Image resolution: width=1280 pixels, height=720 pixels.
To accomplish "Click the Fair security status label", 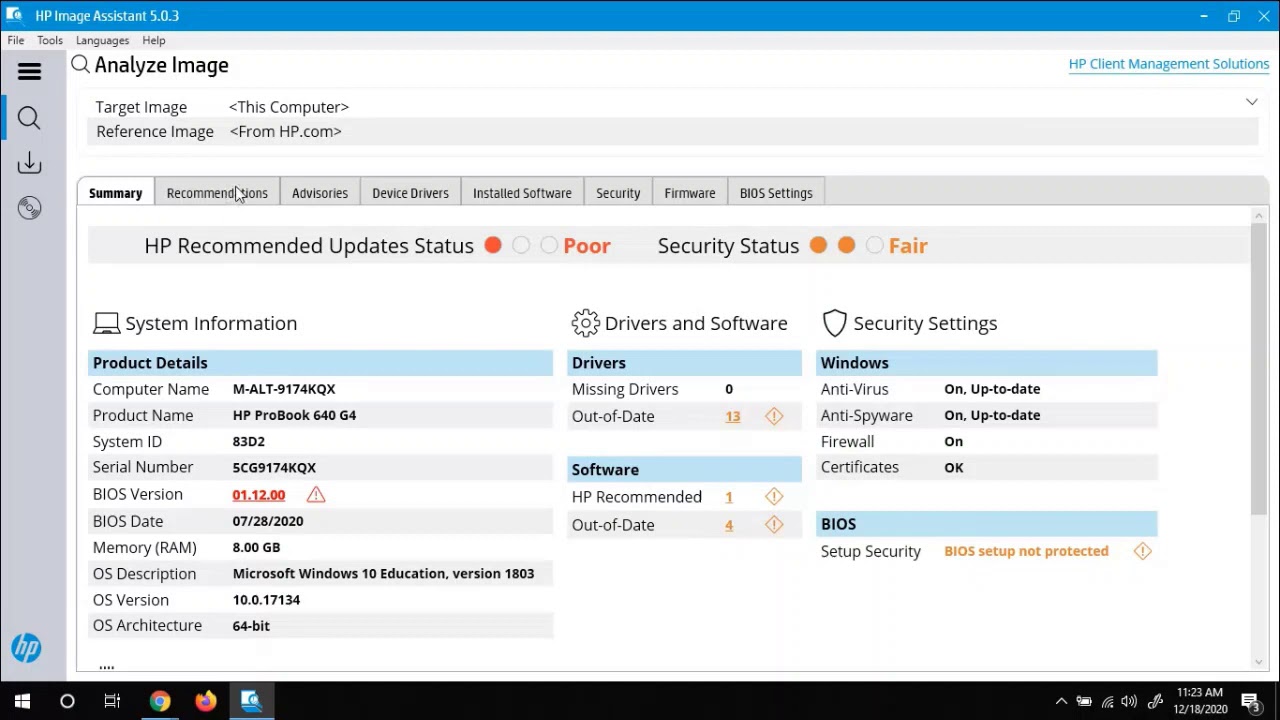I will click(908, 246).
